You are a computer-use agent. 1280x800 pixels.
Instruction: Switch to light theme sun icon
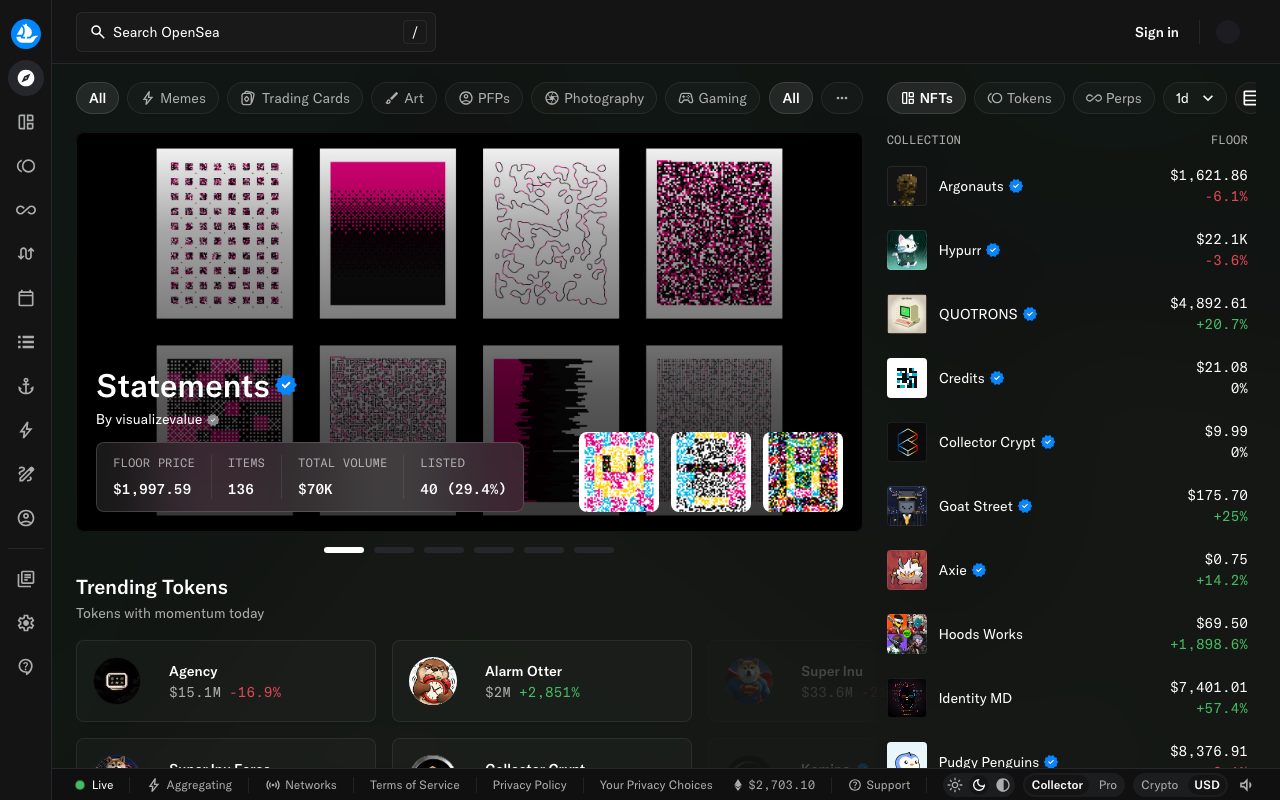click(x=955, y=785)
